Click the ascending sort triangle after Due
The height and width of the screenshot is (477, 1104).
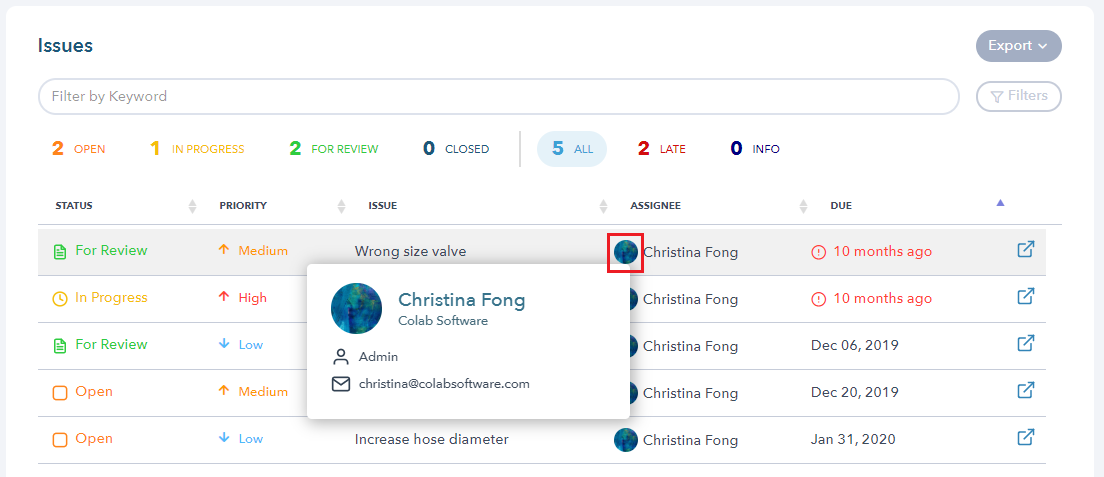(x=1000, y=203)
